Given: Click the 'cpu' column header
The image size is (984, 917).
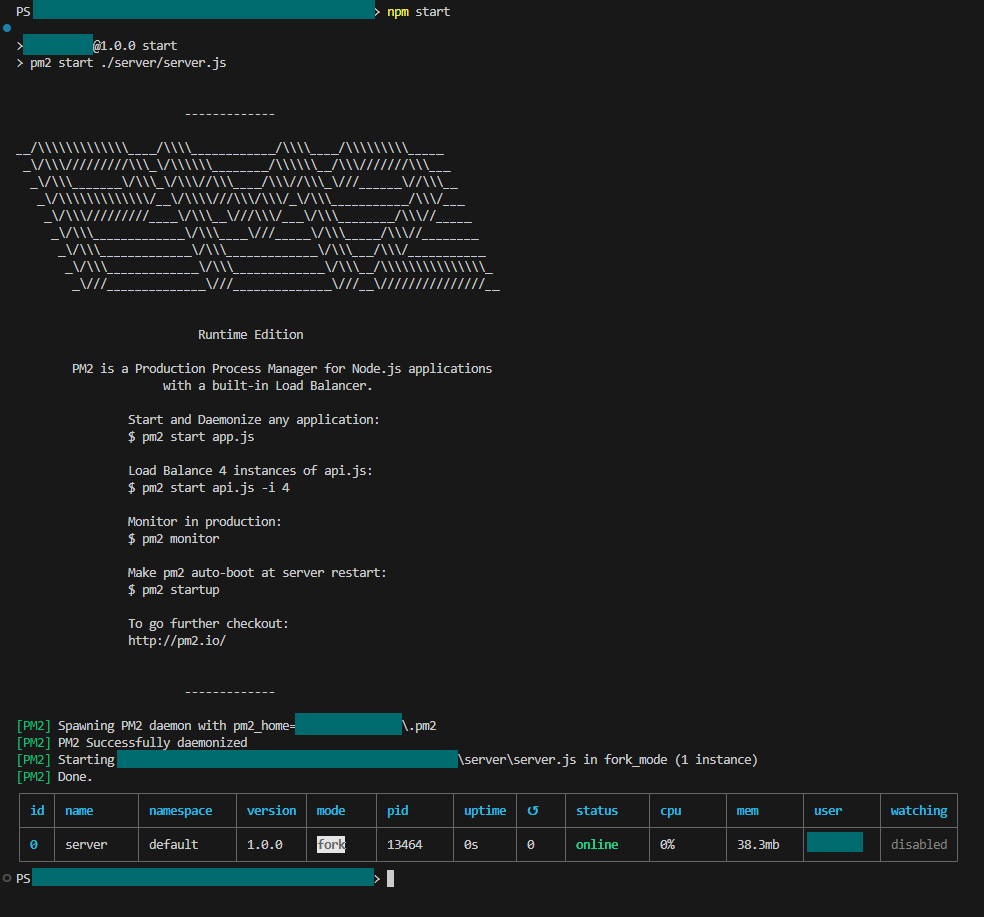Looking at the screenshot, I should point(670,810).
